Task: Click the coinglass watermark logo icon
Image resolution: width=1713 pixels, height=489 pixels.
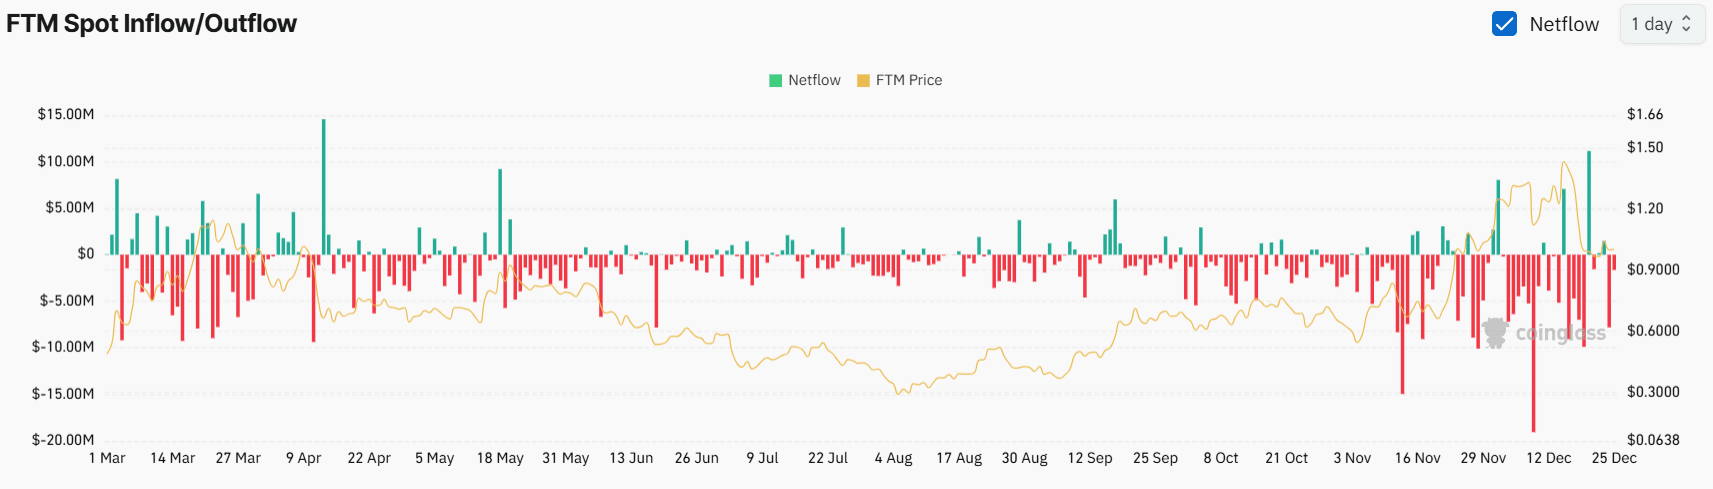Action: pos(1495,333)
